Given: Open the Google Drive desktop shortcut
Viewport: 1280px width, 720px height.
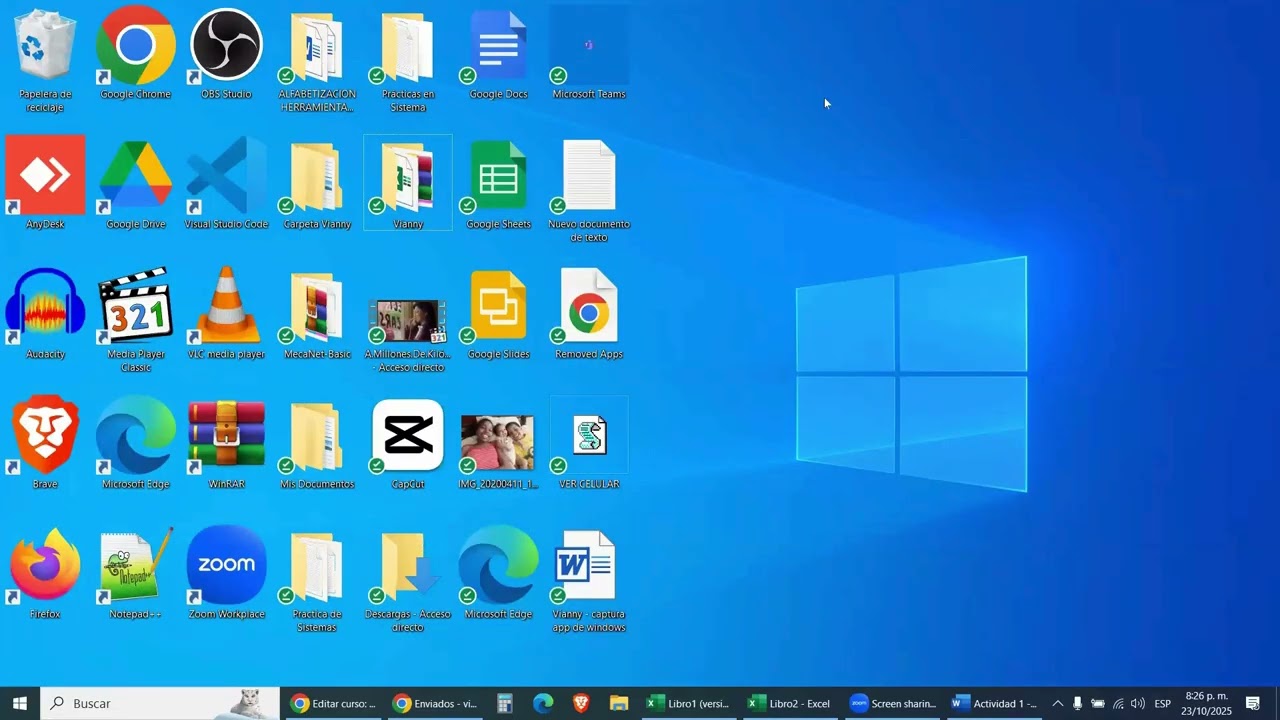Looking at the screenshot, I should (136, 184).
